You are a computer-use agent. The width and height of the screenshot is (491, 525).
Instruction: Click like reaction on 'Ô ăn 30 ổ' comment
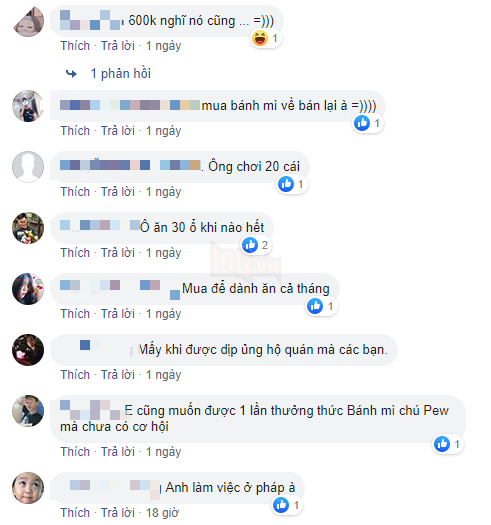(x=250, y=245)
